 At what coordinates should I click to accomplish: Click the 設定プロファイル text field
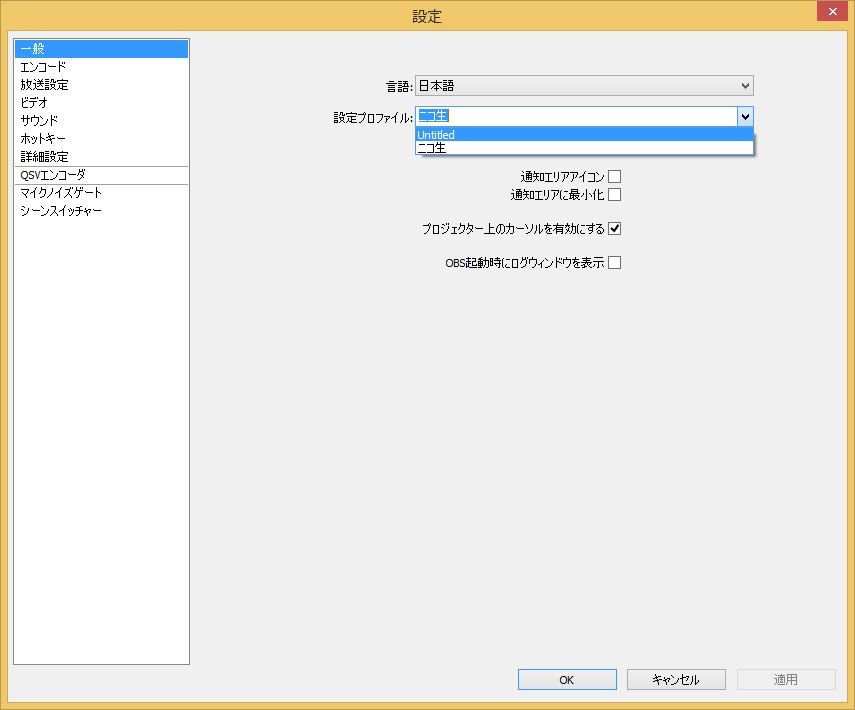coord(576,116)
